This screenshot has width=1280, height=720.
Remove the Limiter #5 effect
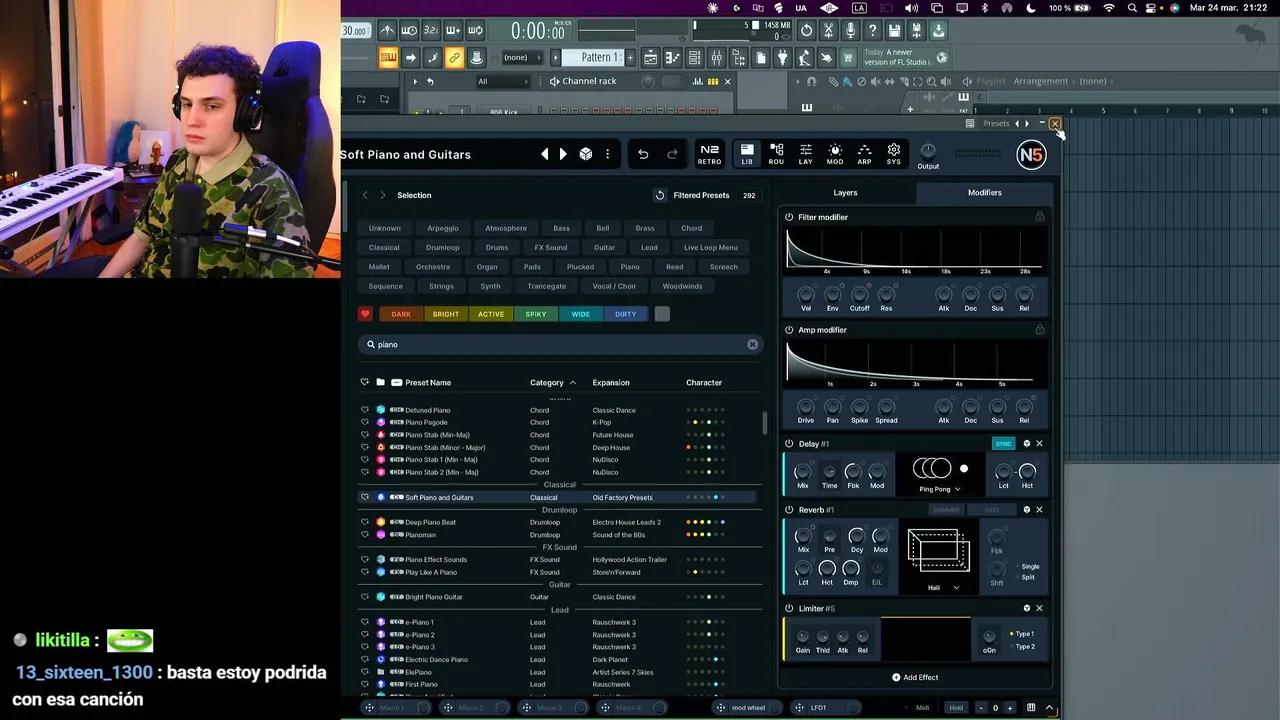point(1039,608)
